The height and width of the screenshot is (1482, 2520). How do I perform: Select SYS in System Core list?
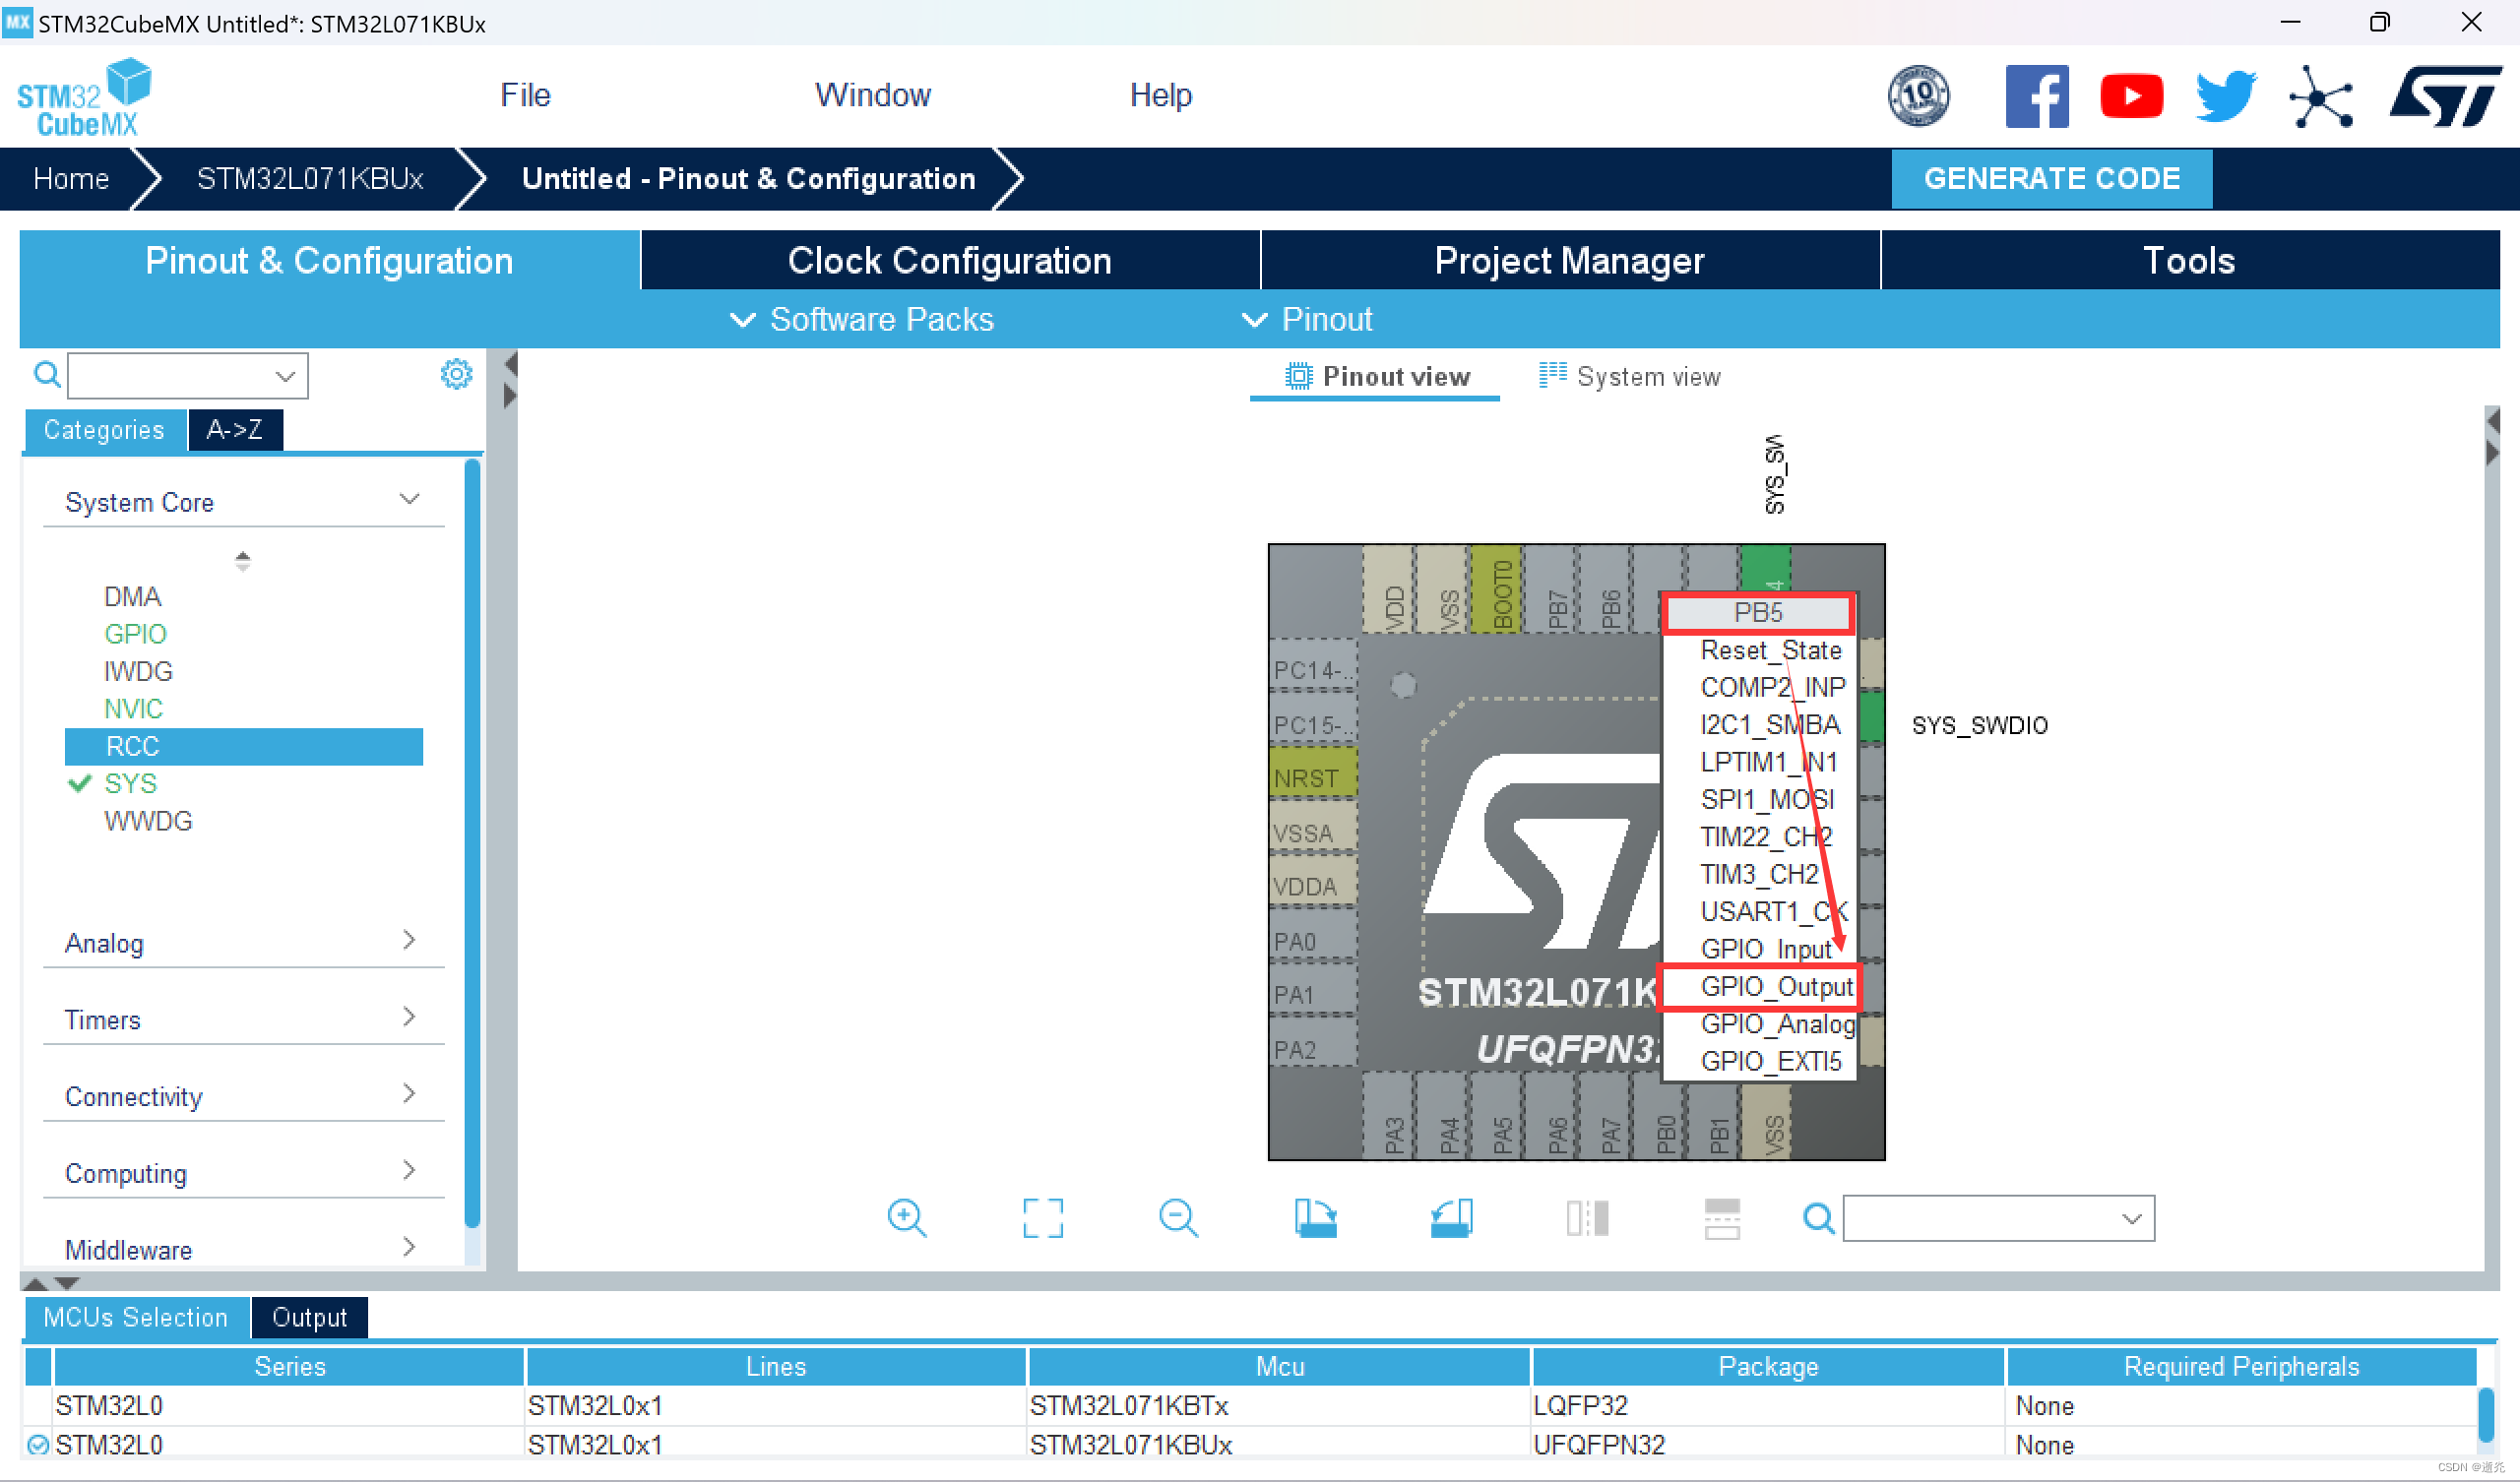click(x=130, y=783)
